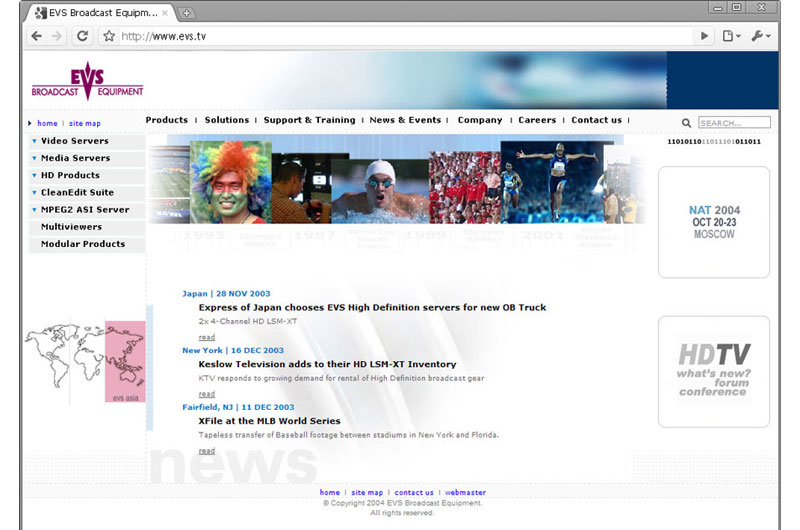Click the Copyright 2004 EVS text
Screen dimensions: 800x530
[x=403, y=503]
